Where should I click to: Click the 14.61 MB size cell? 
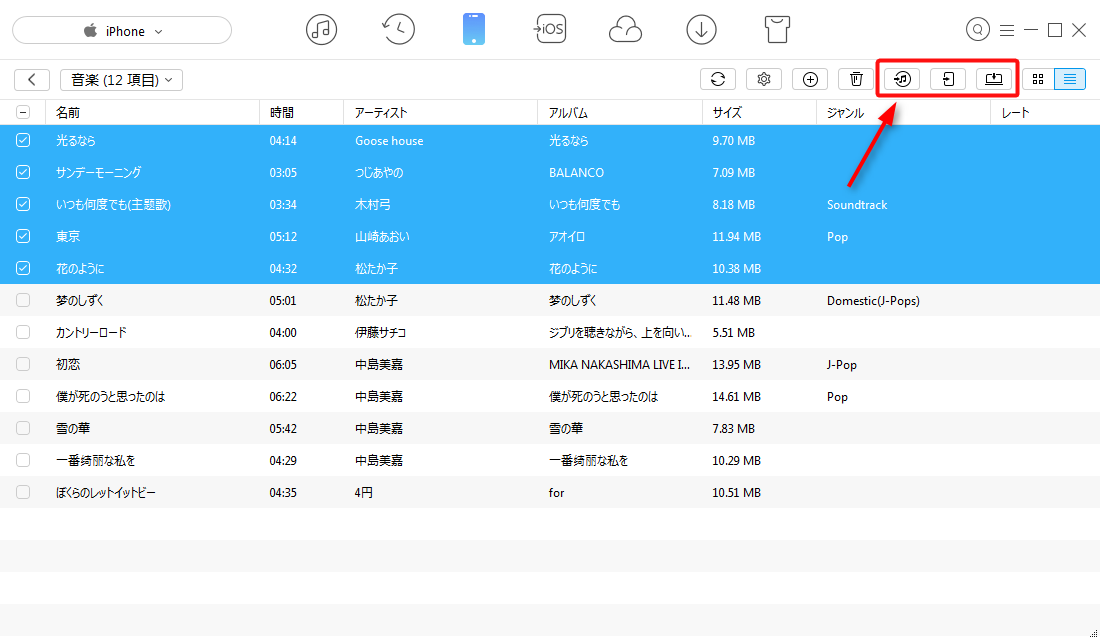click(736, 396)
